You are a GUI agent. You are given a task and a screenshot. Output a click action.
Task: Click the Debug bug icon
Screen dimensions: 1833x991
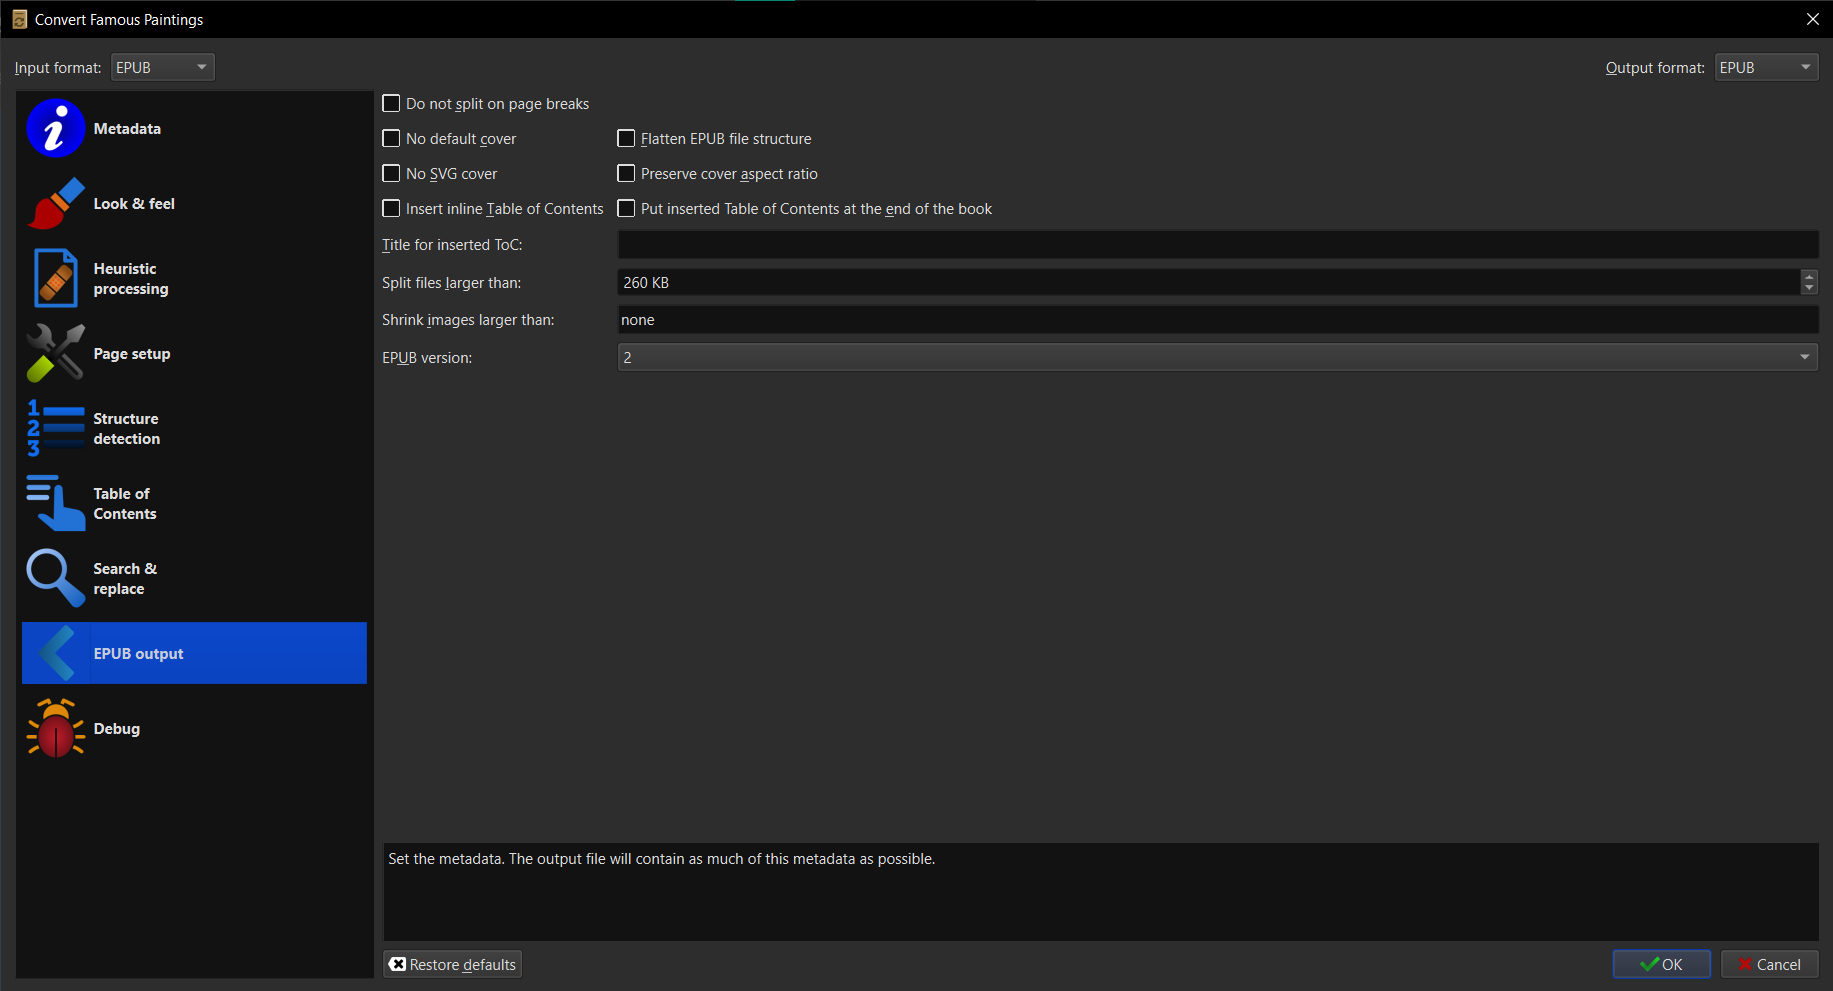[55, 728]
